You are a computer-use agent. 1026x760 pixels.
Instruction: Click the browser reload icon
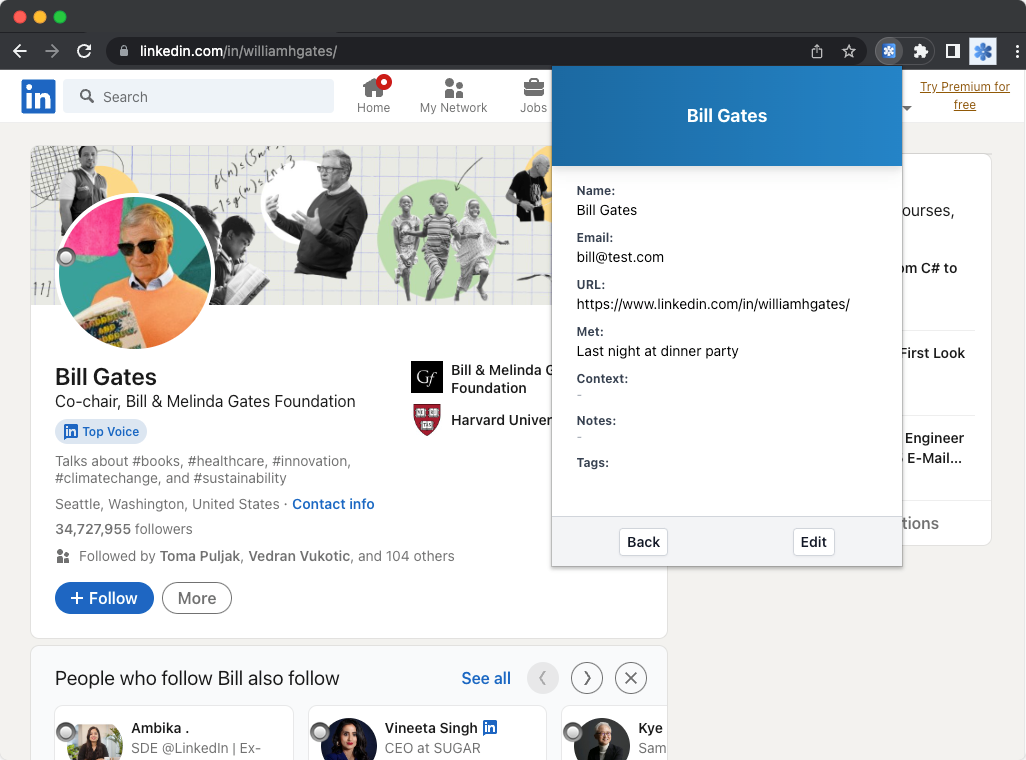click(84, 51)
